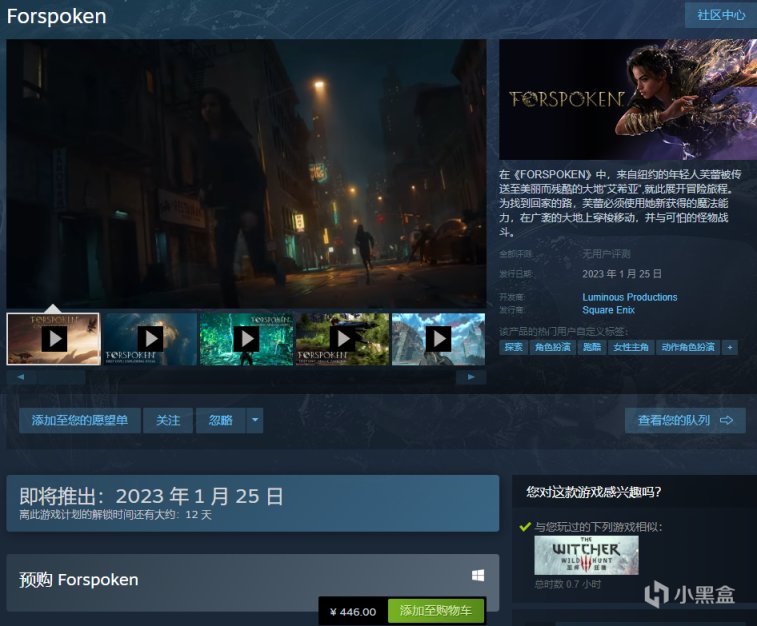Viewport: 757px width, 626px height.
Task: Click the main trailer video area
Action: pyautogui.click(x=246, y=174)
